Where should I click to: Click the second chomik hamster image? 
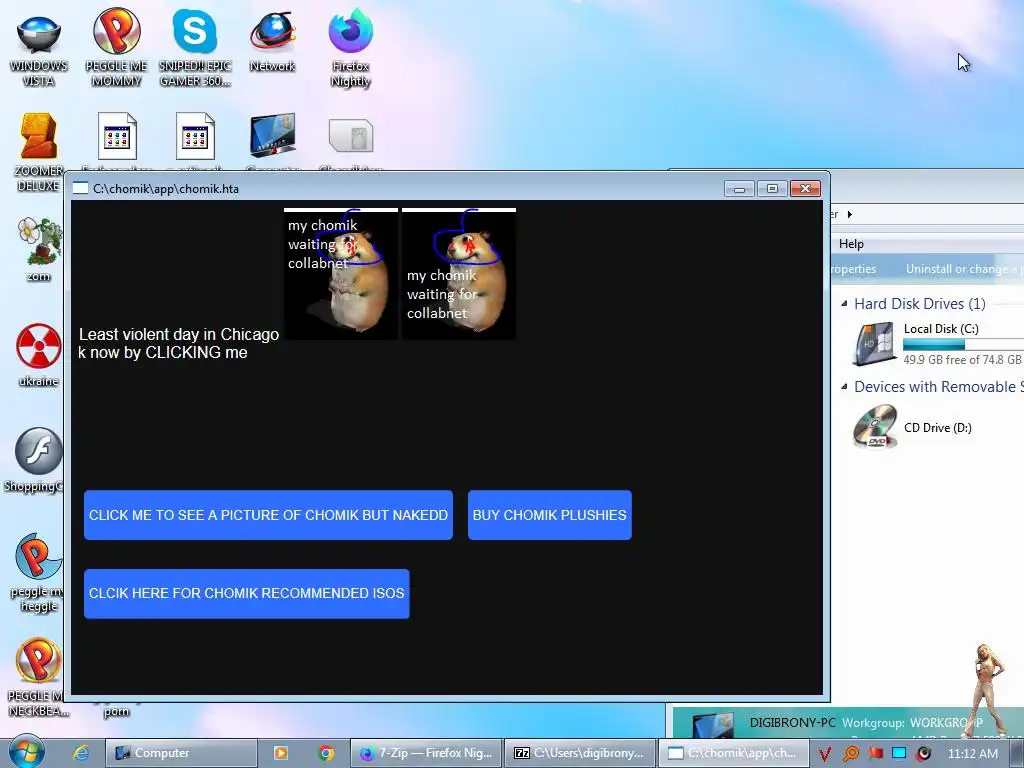tap(458, 274)
